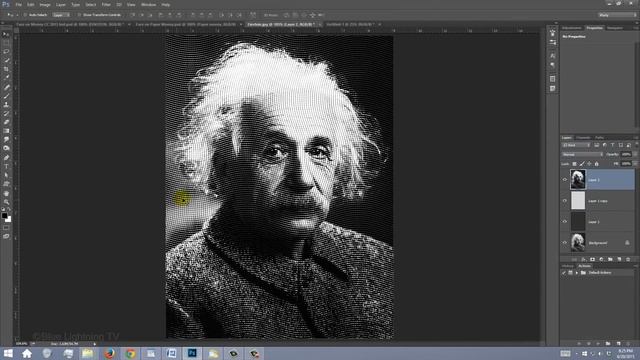Toggle Quick Mask mode icon
Image resolution: width=640 pixels, height=360 pixels.
pyautogui.click(x=6, y=228)
